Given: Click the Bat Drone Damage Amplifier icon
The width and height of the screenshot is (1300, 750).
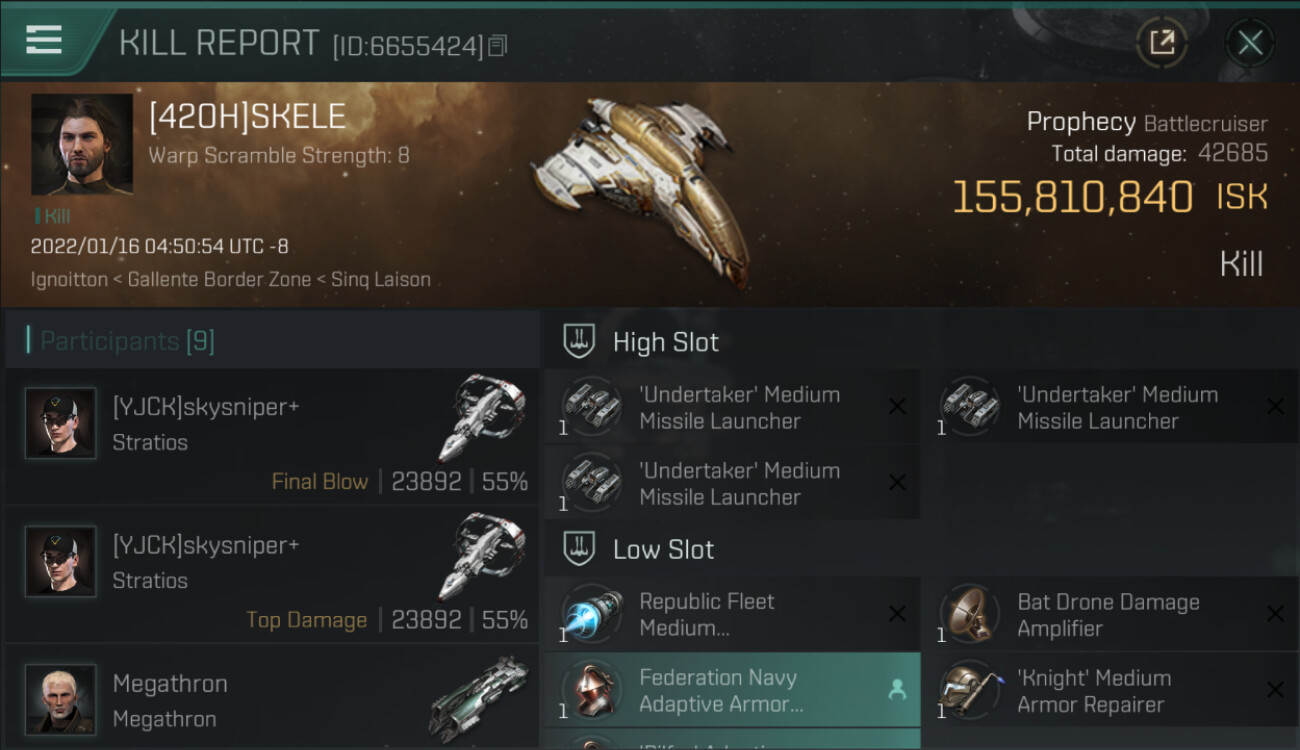Looking at the screenshot, I should pyautogui.click(x=970, y=614).
